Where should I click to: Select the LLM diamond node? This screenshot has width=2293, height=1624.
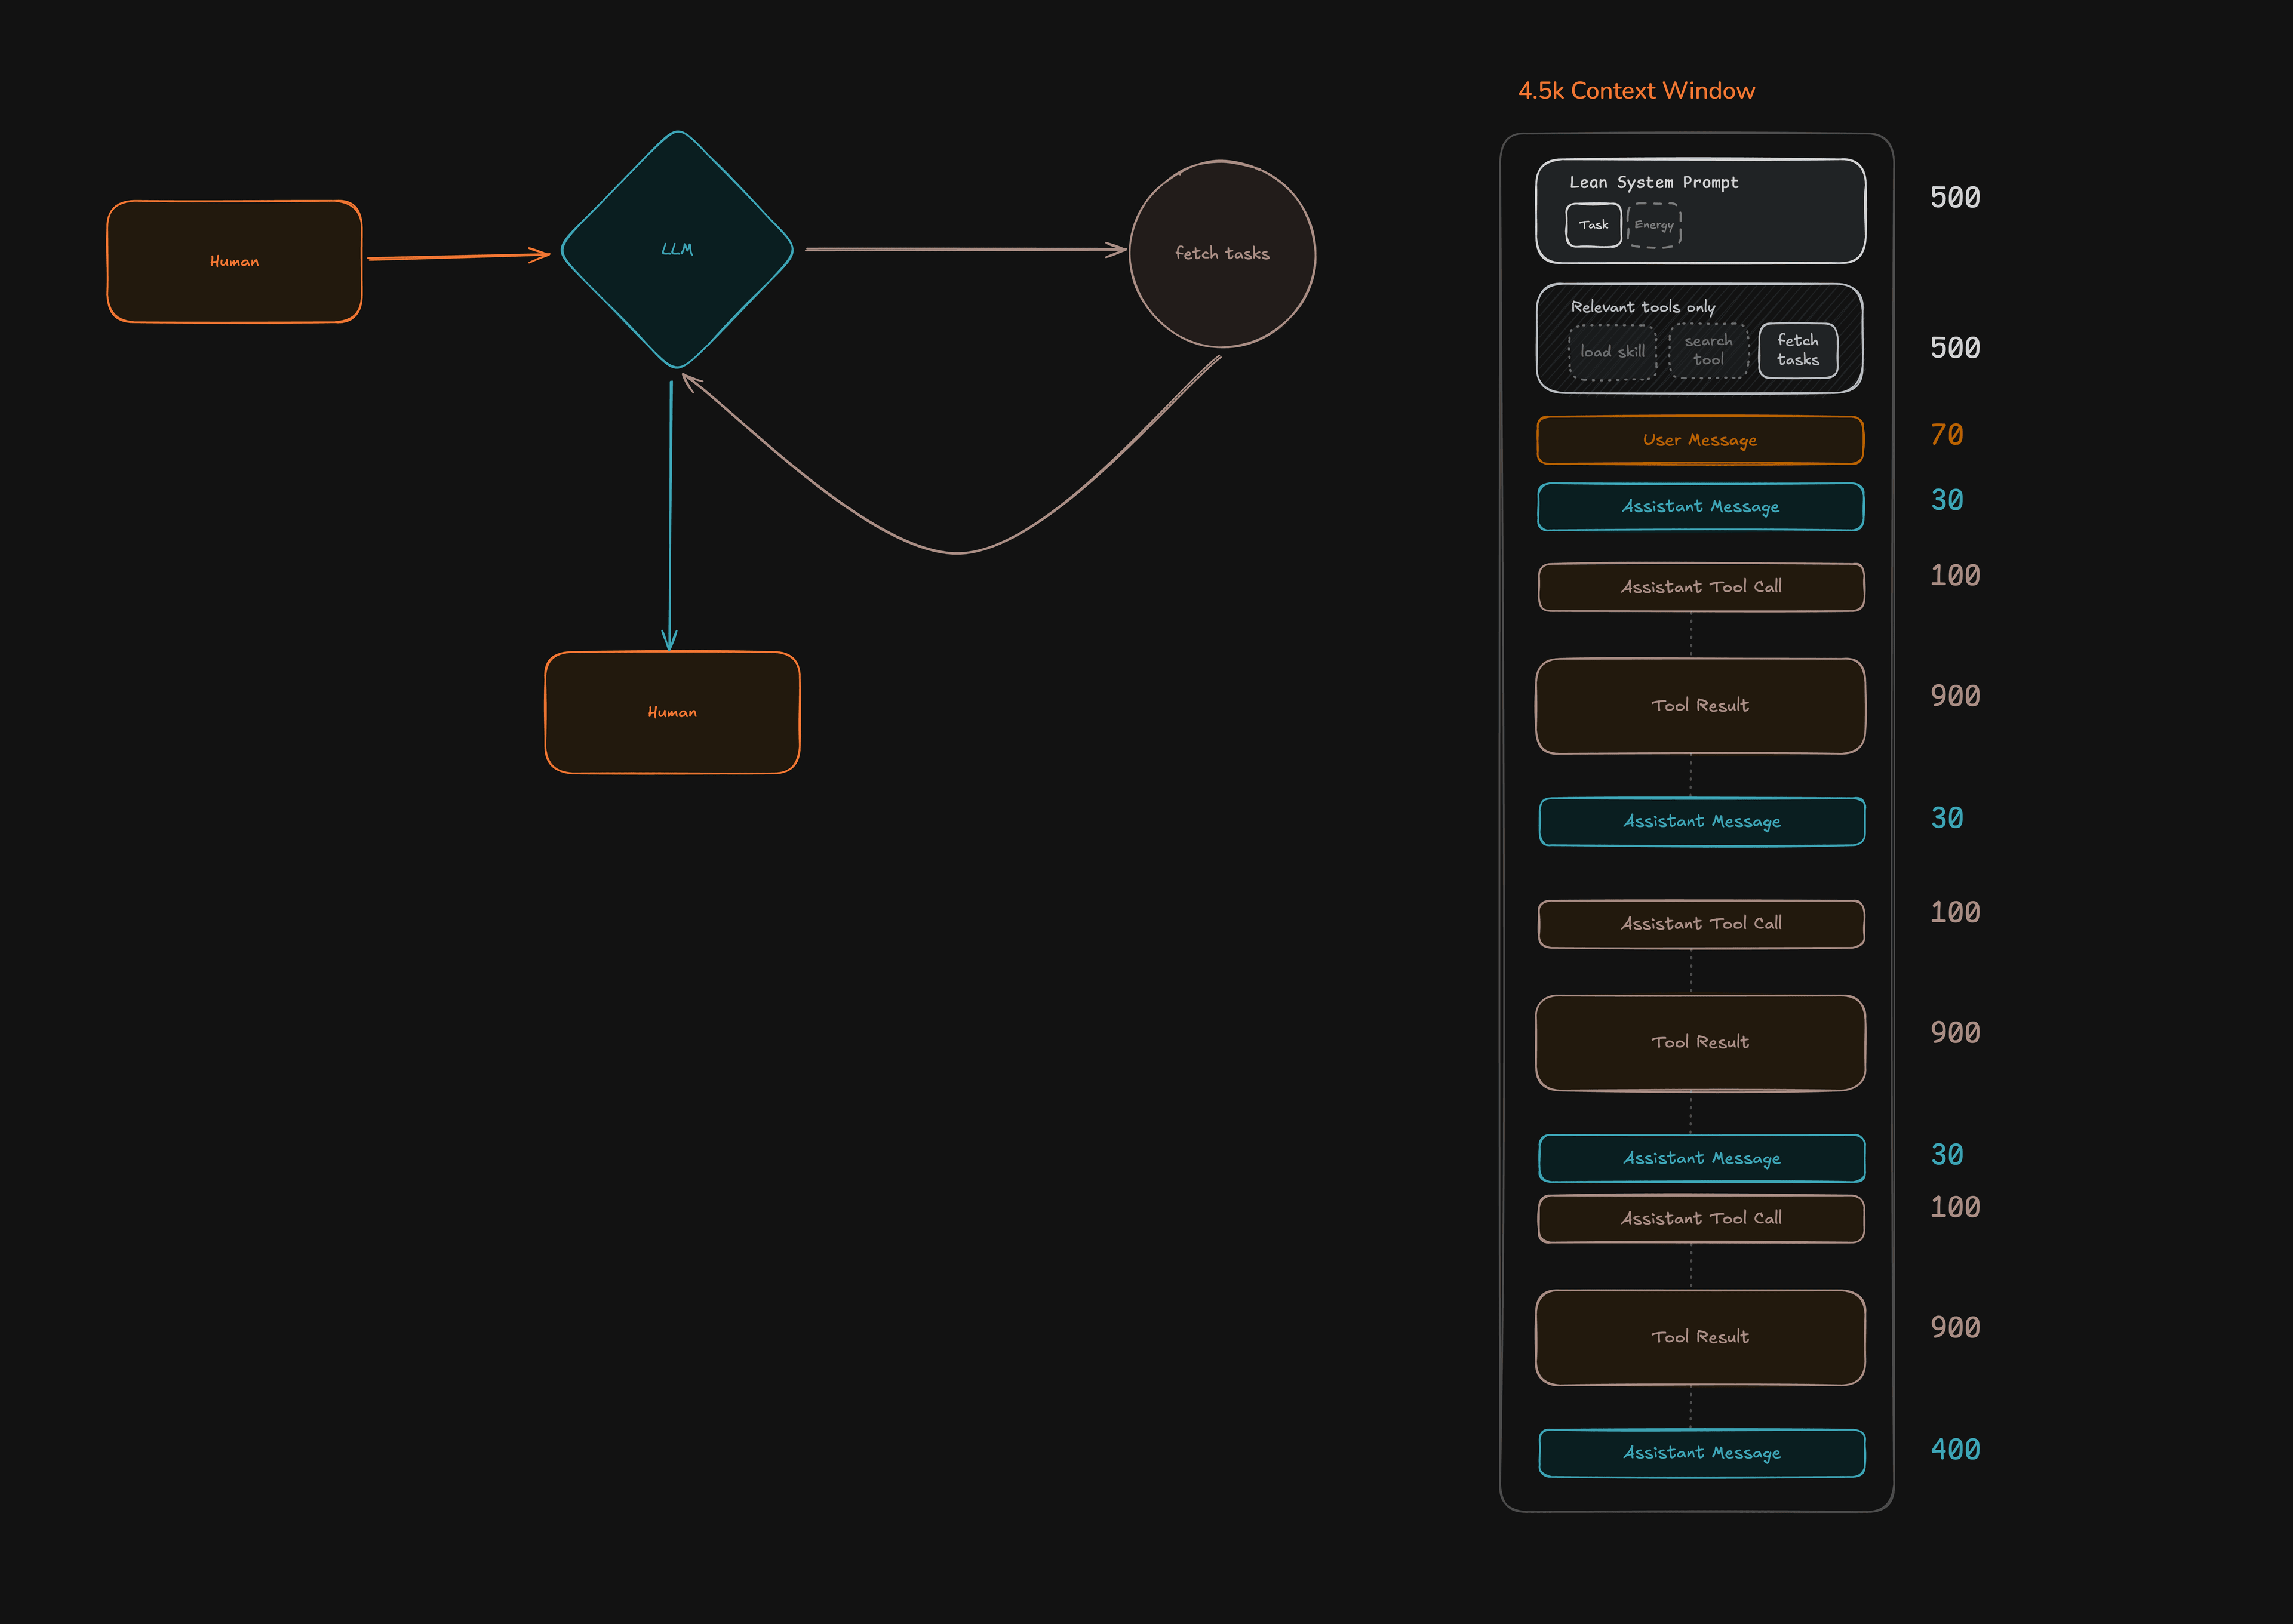[x=677, y=249]
